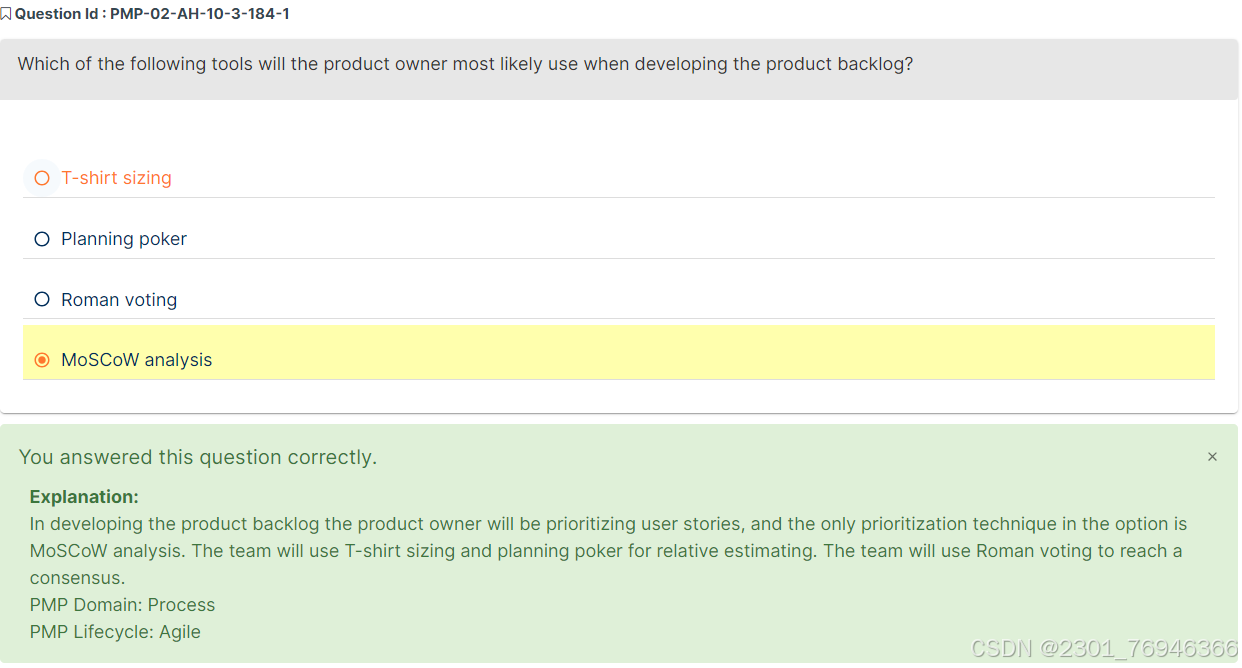
Task: Select the T-shirt sizing radio button
Action: [42, 178]
